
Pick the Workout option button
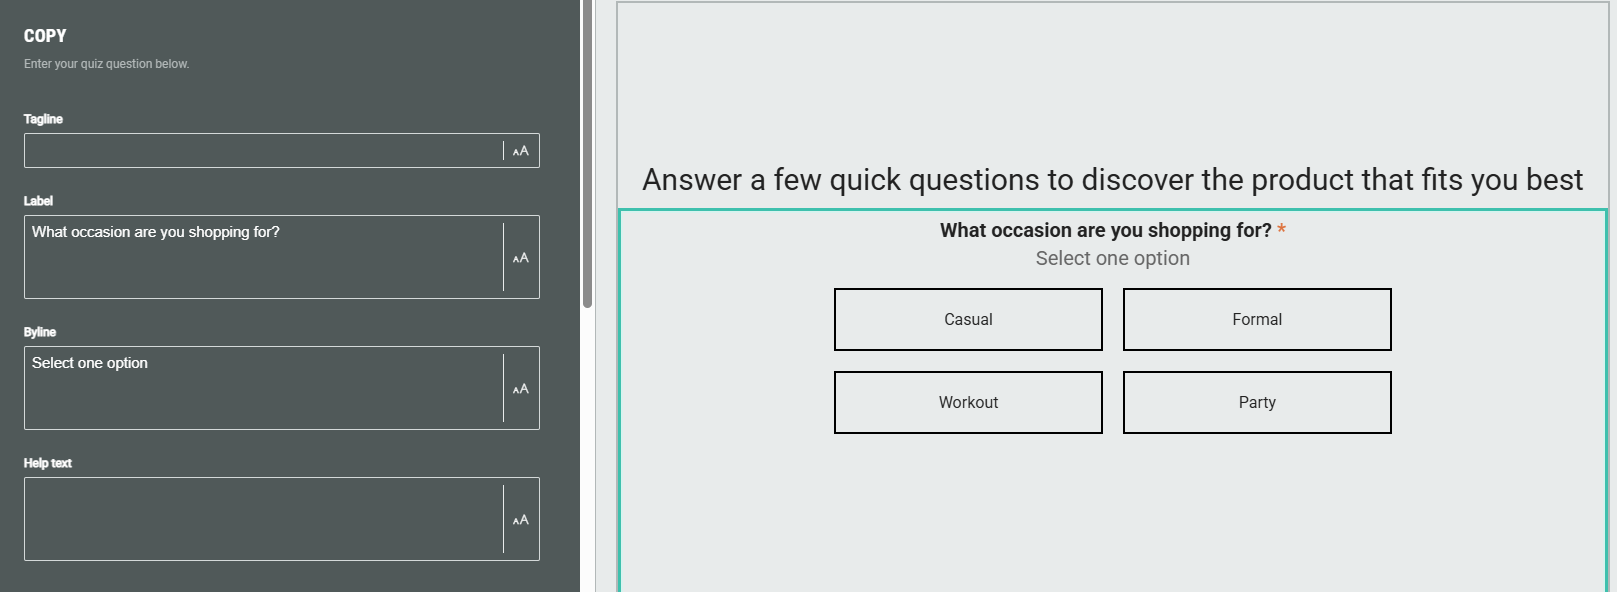pos(968,403)
